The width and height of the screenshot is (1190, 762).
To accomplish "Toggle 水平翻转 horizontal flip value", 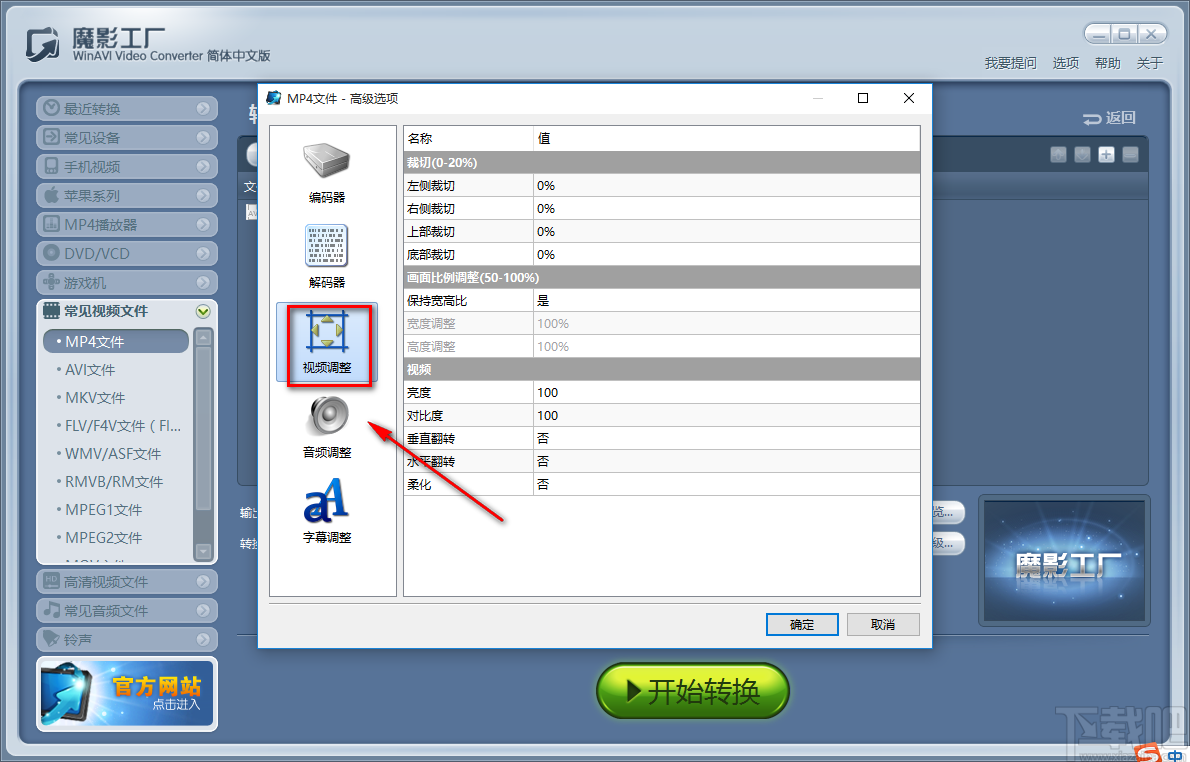I will pyautogui.click(x=726, y=461).
